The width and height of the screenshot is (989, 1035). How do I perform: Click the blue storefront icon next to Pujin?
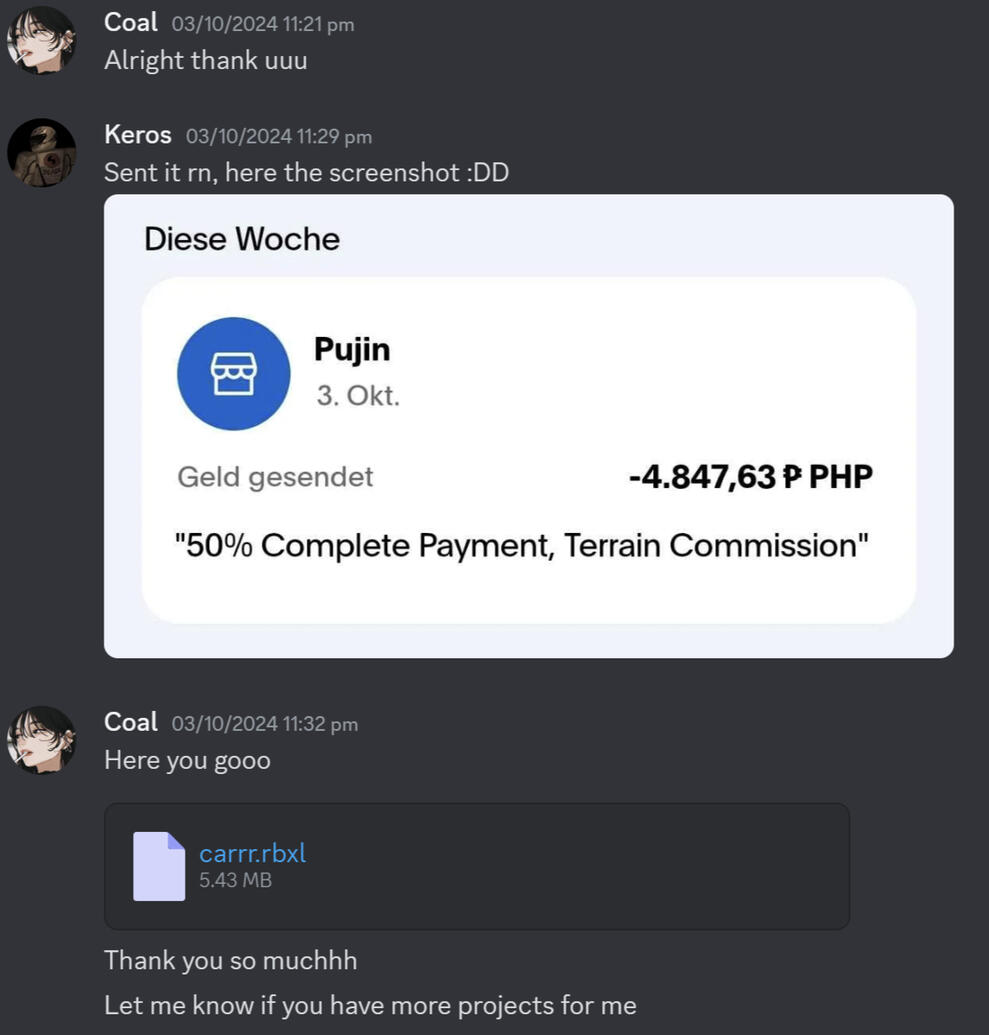(234, 374)
